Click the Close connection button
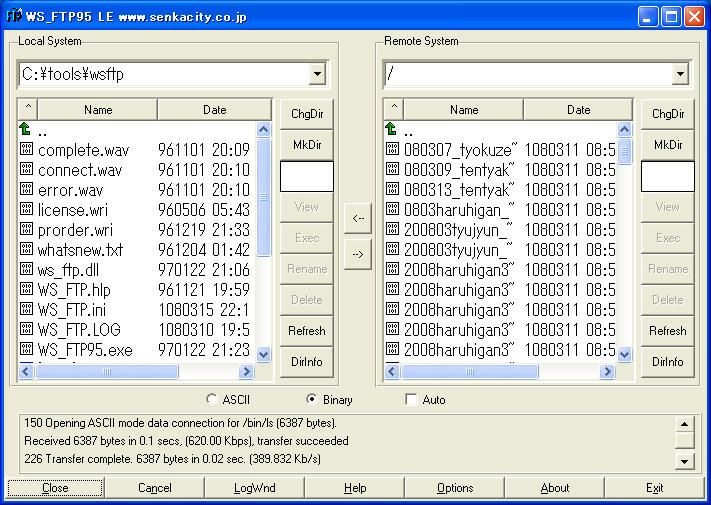 (55, 488)
